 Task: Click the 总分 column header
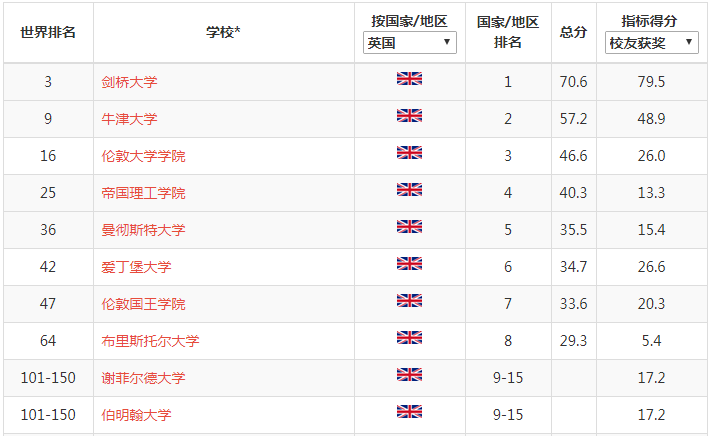click(x=573, y=32)
